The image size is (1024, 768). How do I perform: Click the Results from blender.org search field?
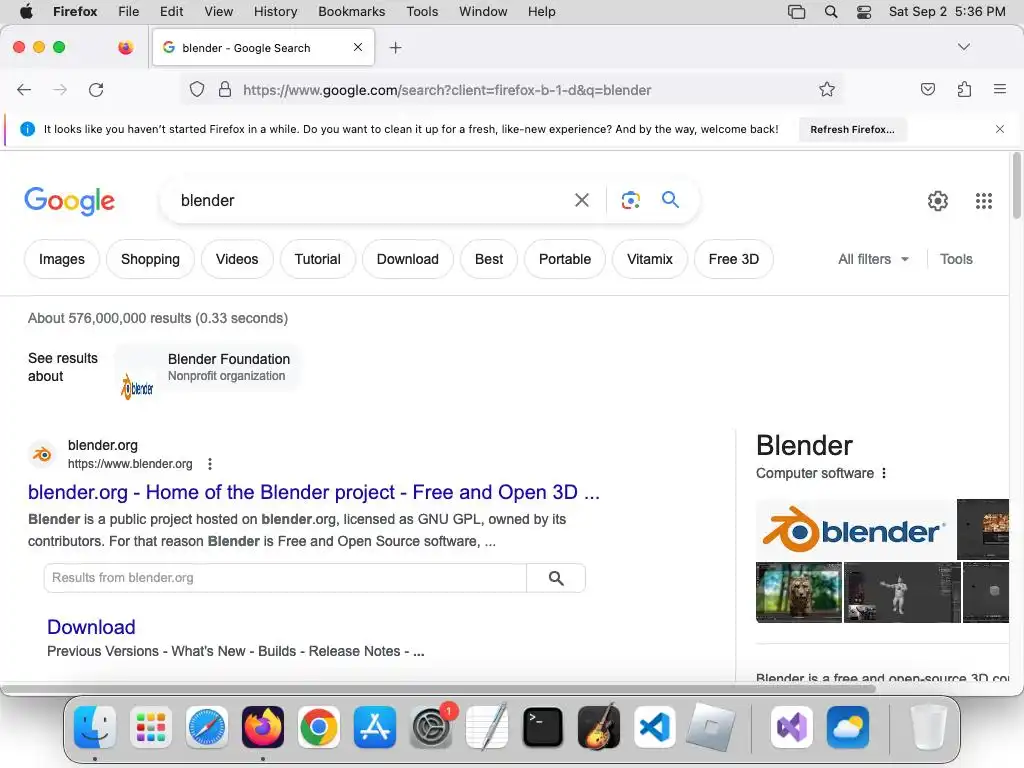285,578
